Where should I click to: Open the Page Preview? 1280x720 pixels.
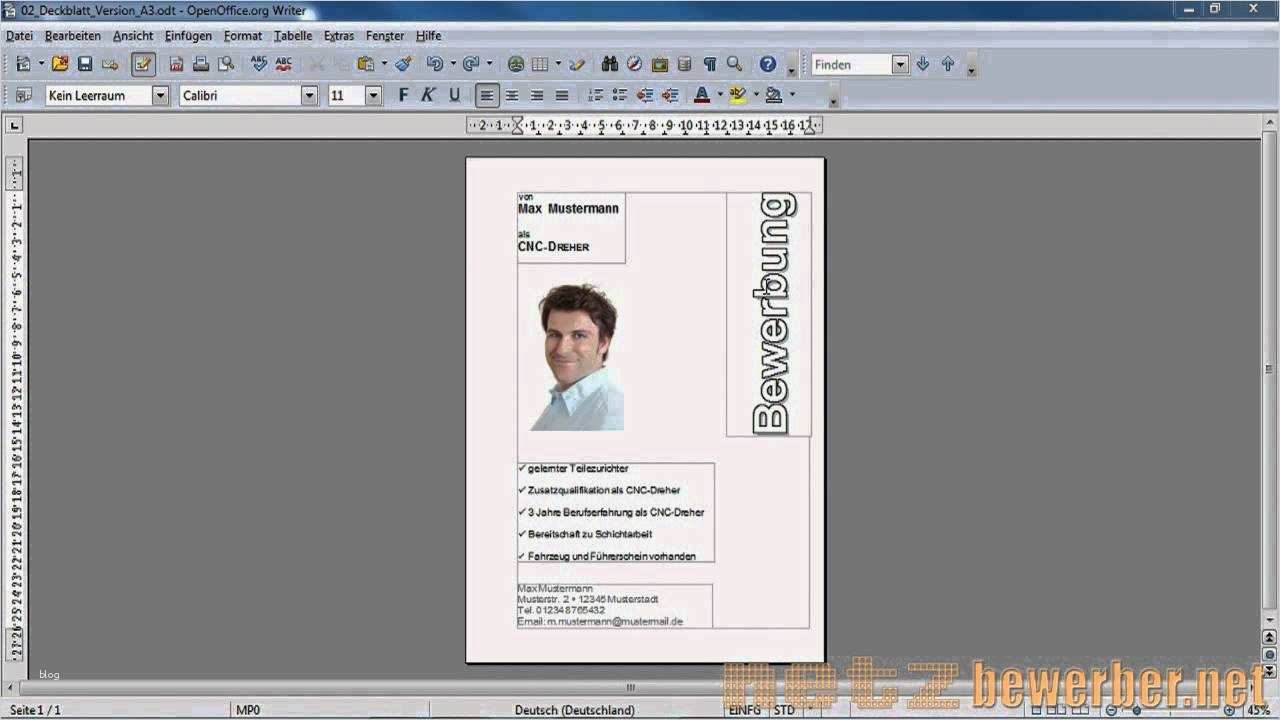228,63
